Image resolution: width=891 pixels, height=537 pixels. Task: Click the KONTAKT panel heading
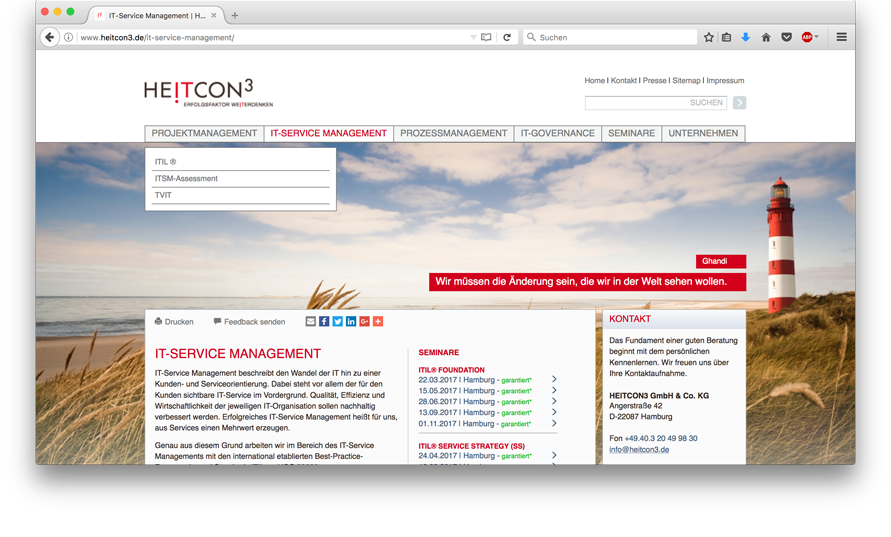(630, 319)
